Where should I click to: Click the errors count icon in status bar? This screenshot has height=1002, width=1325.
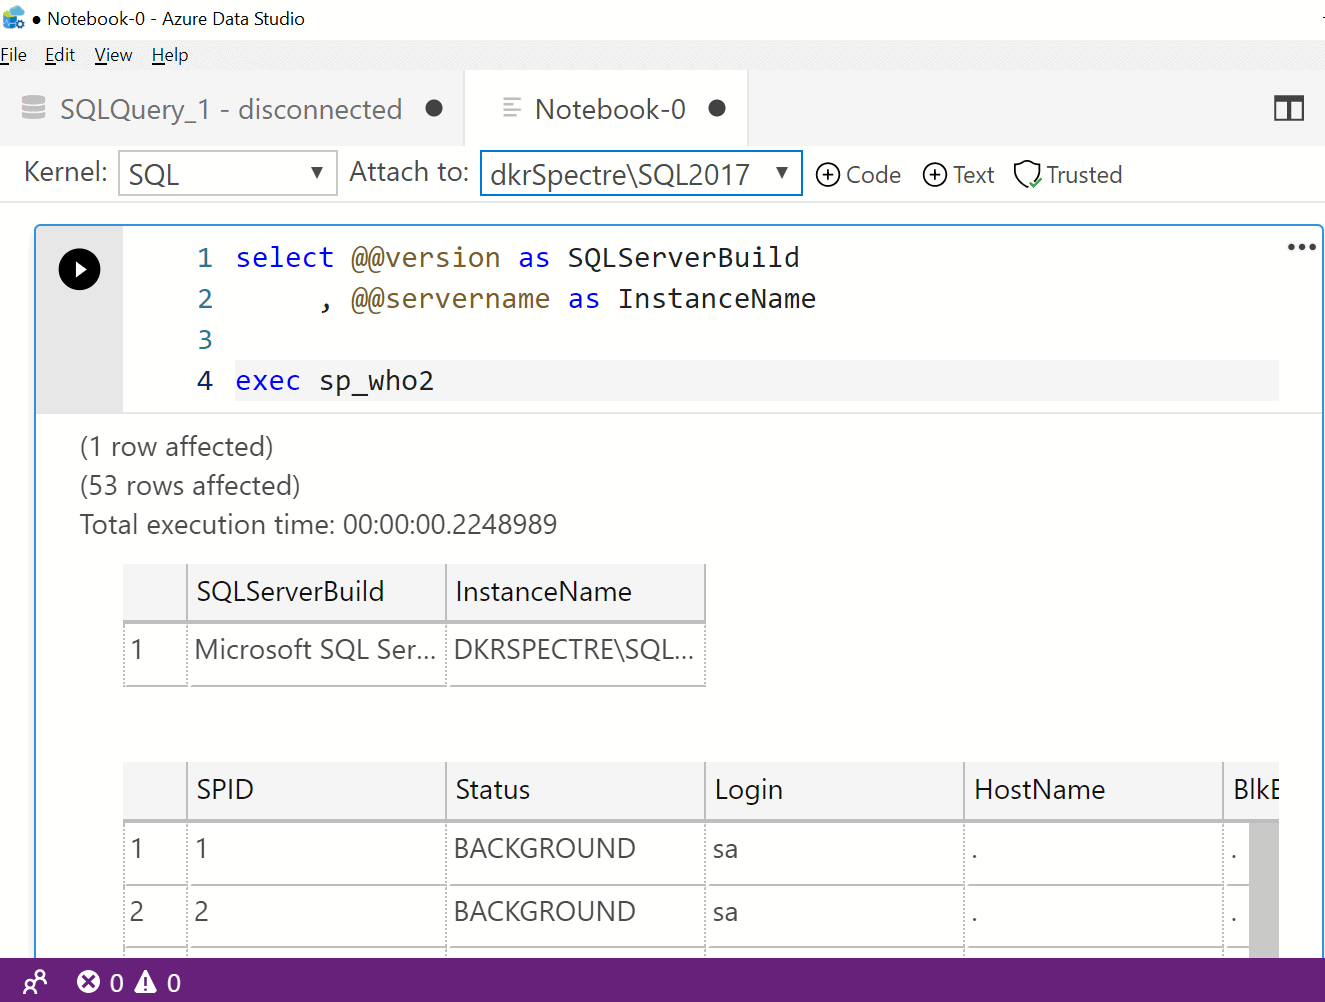(89, 982)
